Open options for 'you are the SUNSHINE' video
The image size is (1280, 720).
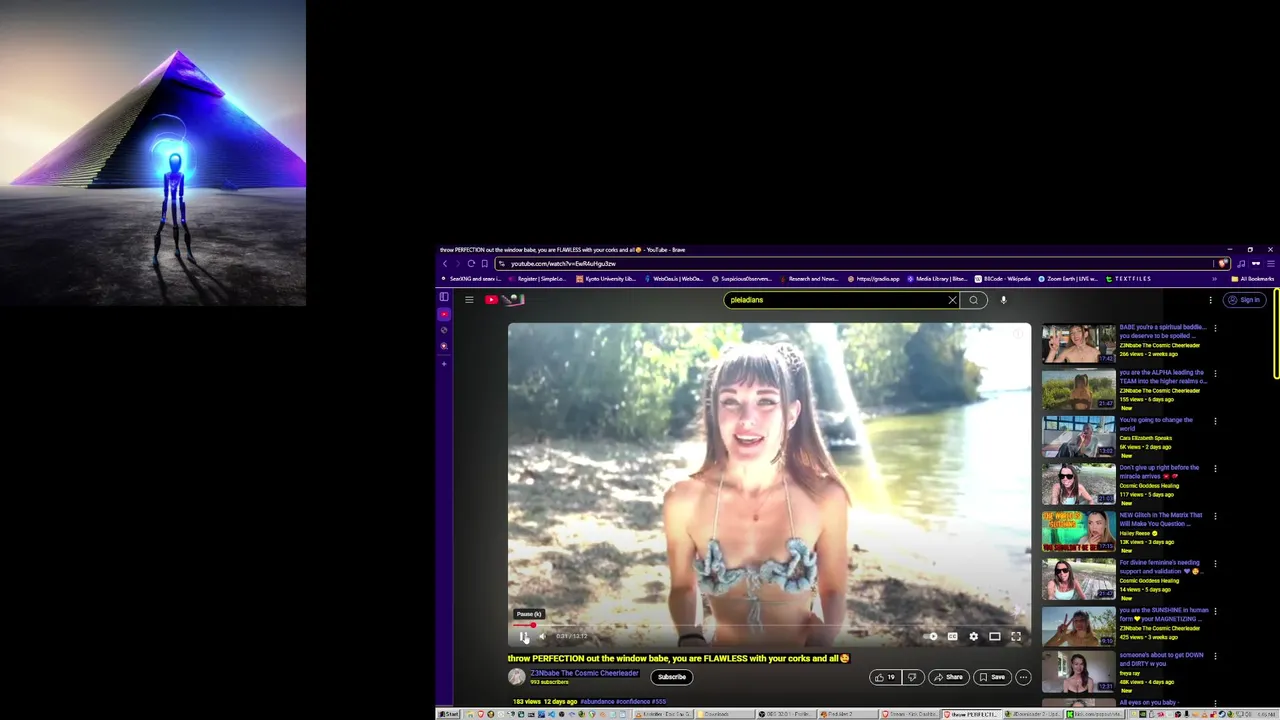click(x=1215, y=611)
